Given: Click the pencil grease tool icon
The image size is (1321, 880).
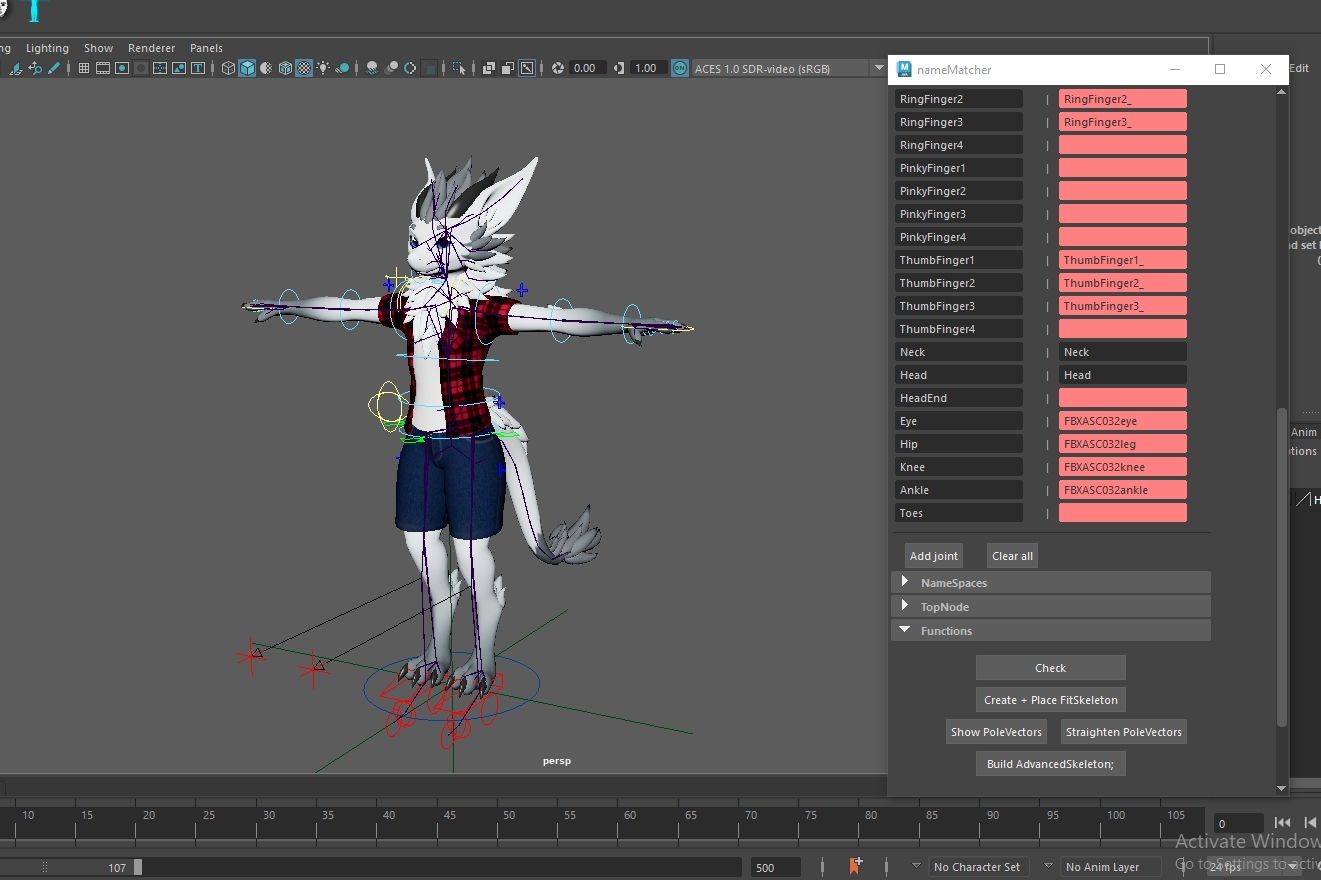Looking at the screenshot, I should tap(54, 68).
